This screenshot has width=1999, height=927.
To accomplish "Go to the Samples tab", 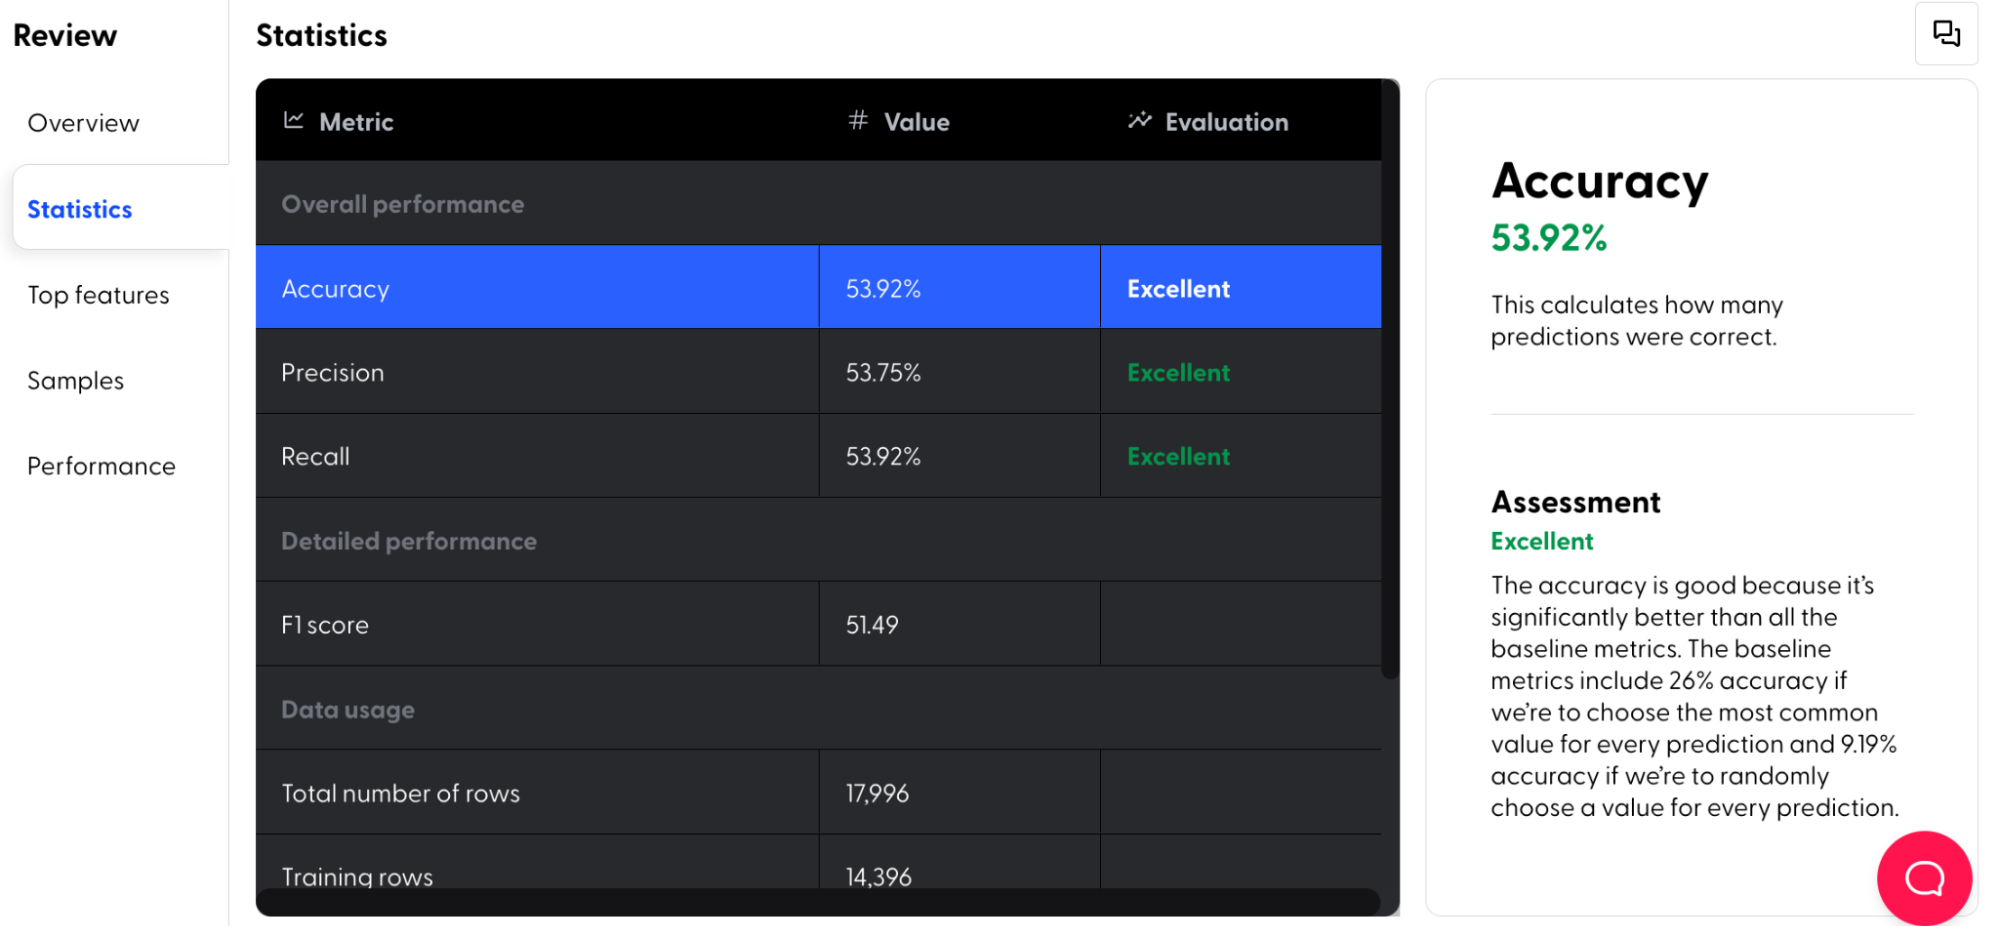I will (76, 381).
